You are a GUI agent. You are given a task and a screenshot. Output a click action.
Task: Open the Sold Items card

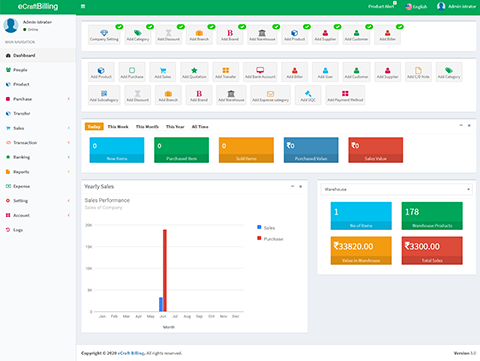246,150
